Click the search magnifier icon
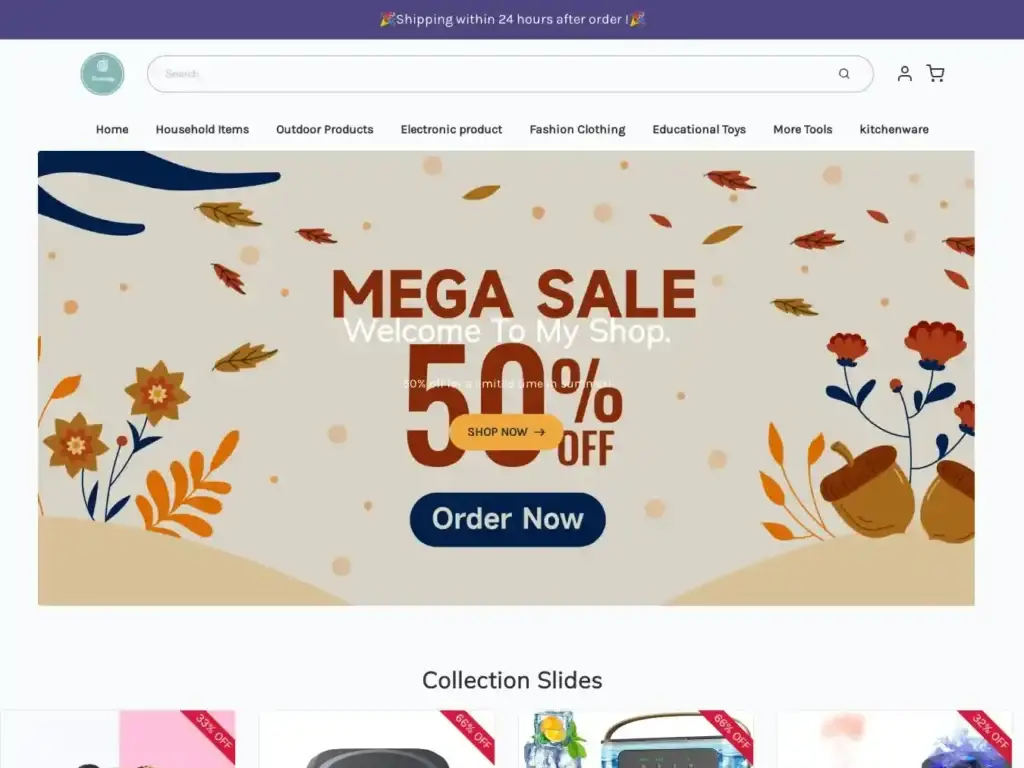Viewport: 1024px width, 768px height. point(844,74)
